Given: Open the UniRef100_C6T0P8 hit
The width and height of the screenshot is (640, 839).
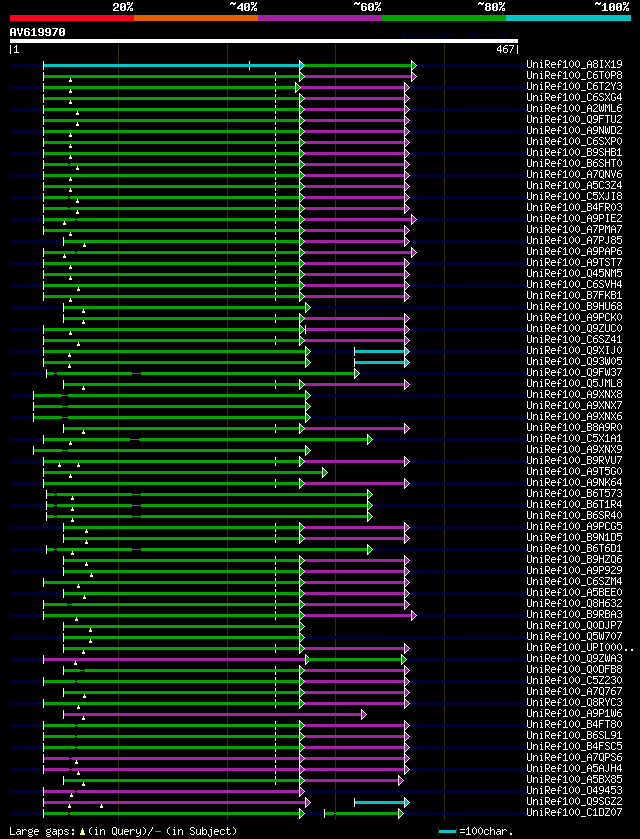Looking at the screenshot, I should click(x=574, y=75).
